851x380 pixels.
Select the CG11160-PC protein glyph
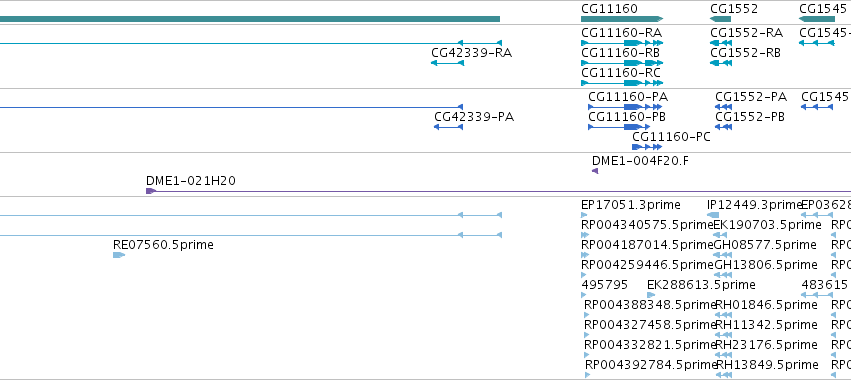[x=647, y=147]
